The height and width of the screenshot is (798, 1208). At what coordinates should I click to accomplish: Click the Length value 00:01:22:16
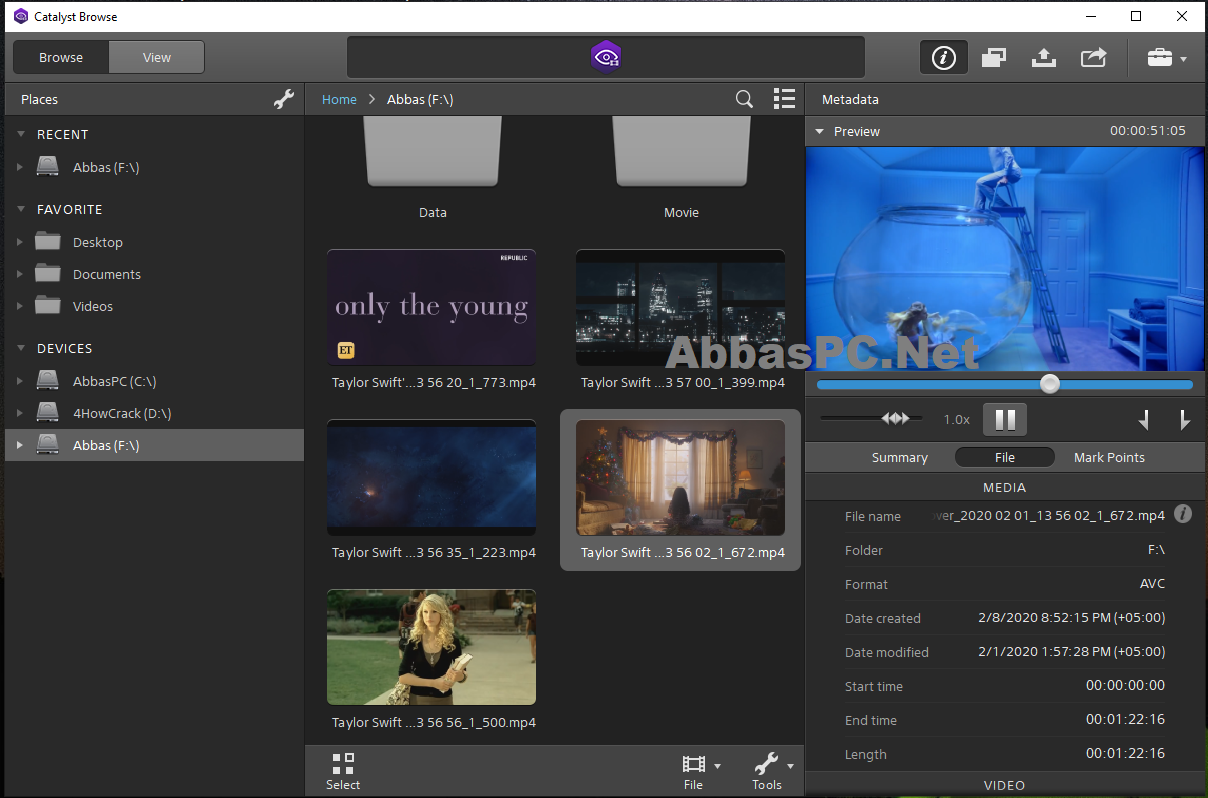pos(1125,754)
